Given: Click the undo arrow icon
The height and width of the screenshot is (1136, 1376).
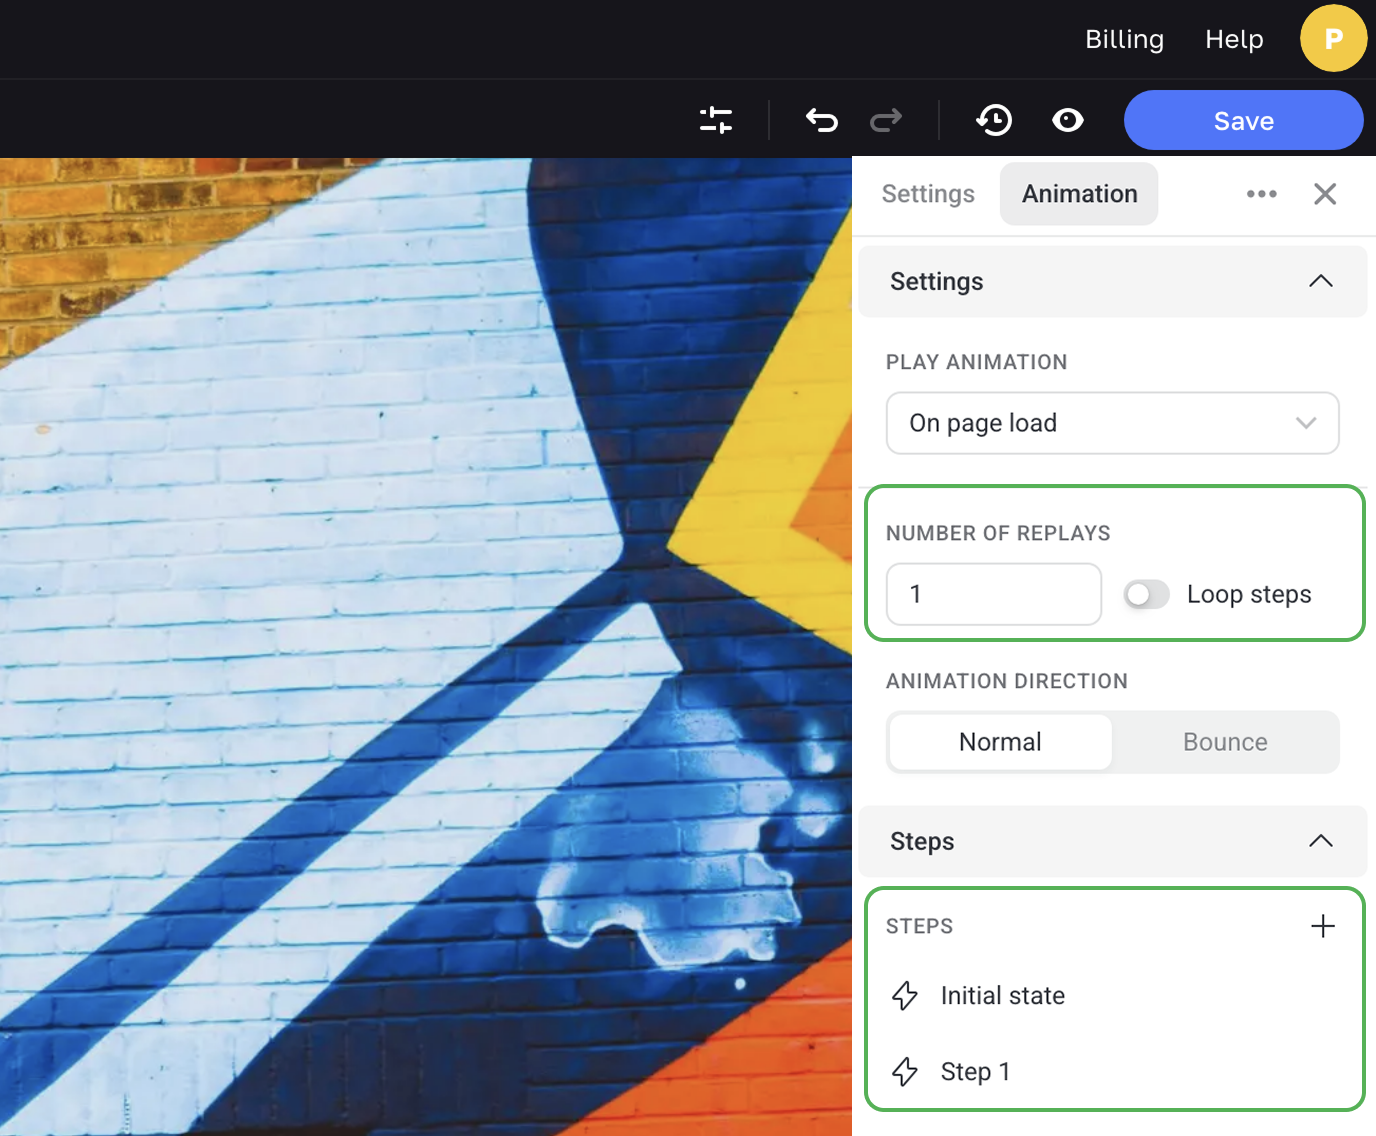Looking at the screenshot, I should (821, 121).
